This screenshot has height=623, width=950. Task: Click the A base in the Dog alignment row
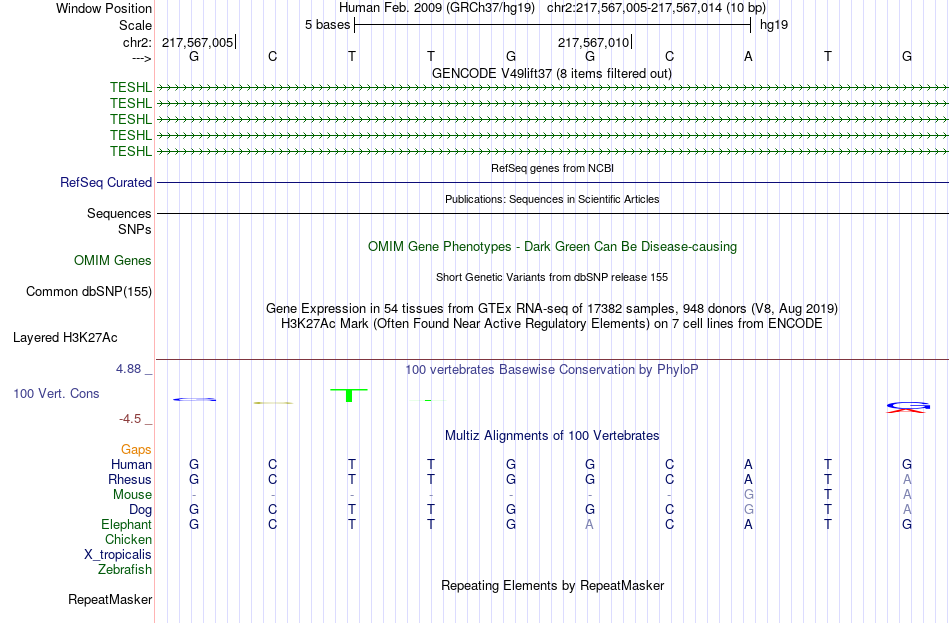pyautogui.click(x=907, y=510)
